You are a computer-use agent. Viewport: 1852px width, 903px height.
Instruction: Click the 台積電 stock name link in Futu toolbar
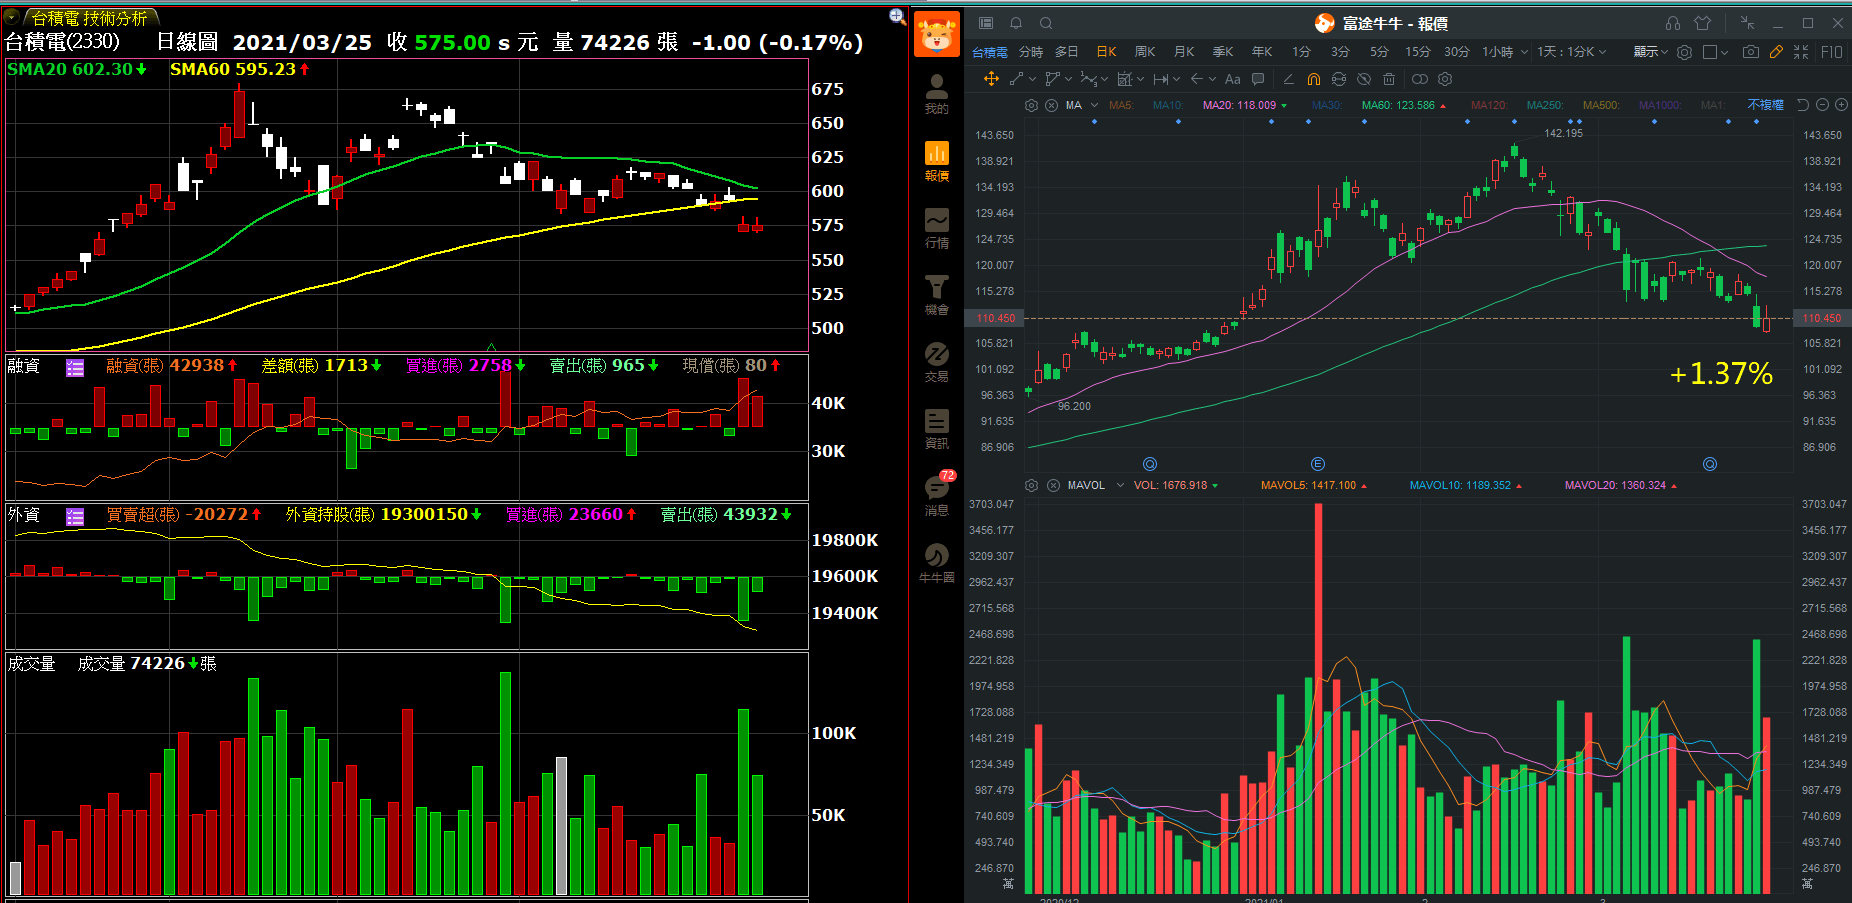(989, 52)
